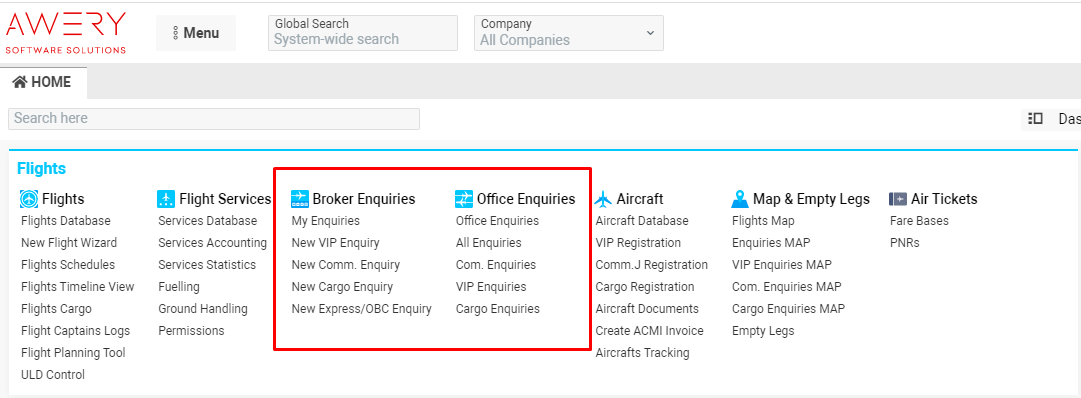
Task: Open Flights Database link
Action: (65, 221)
